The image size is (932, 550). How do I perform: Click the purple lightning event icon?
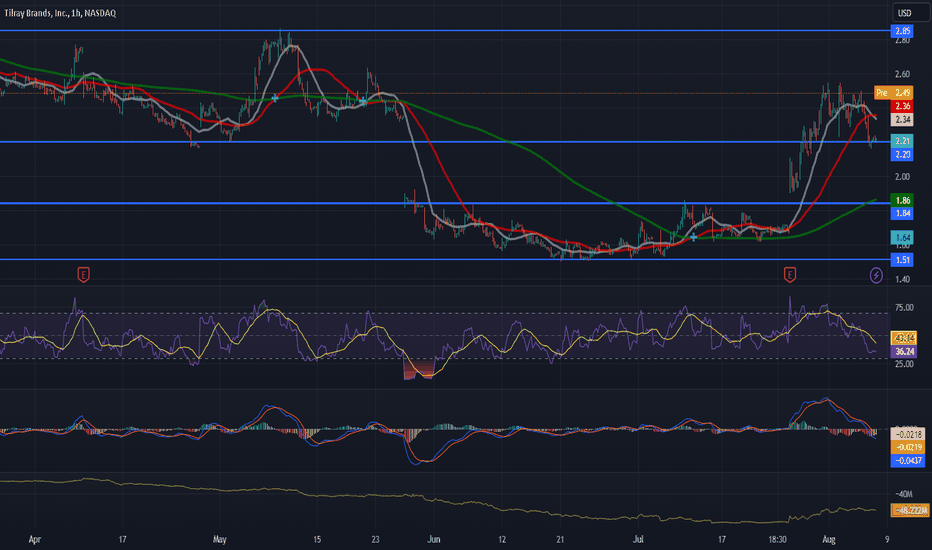click(x=876, y=275)
